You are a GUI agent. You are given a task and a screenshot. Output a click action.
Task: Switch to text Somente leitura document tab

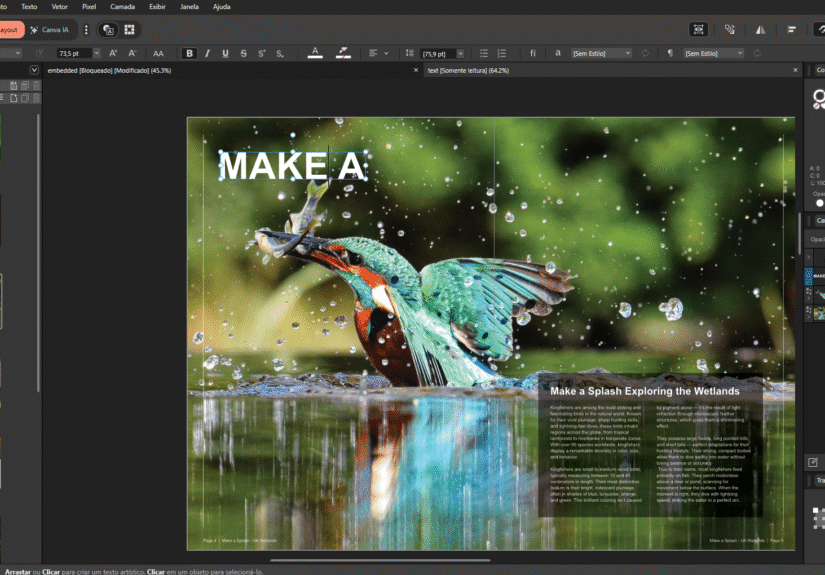[x=468, y=71]
